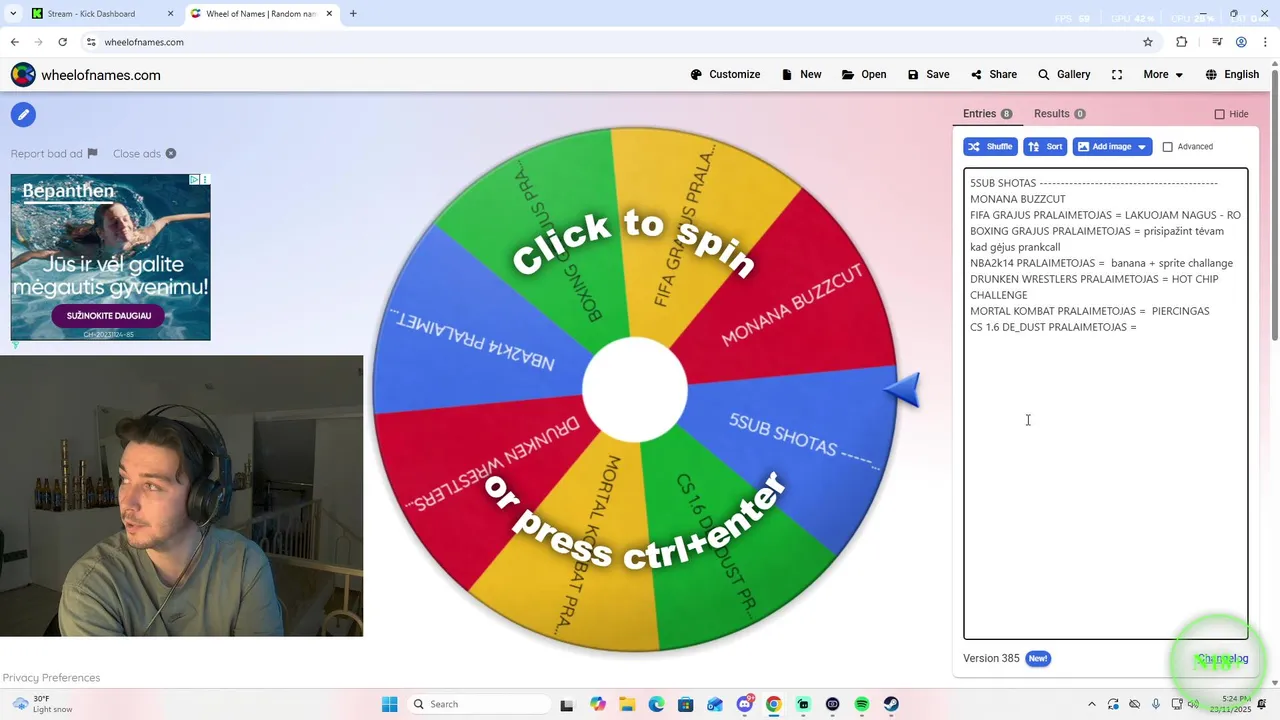
Task: Open the English language selector
Action: [1232, 75]
